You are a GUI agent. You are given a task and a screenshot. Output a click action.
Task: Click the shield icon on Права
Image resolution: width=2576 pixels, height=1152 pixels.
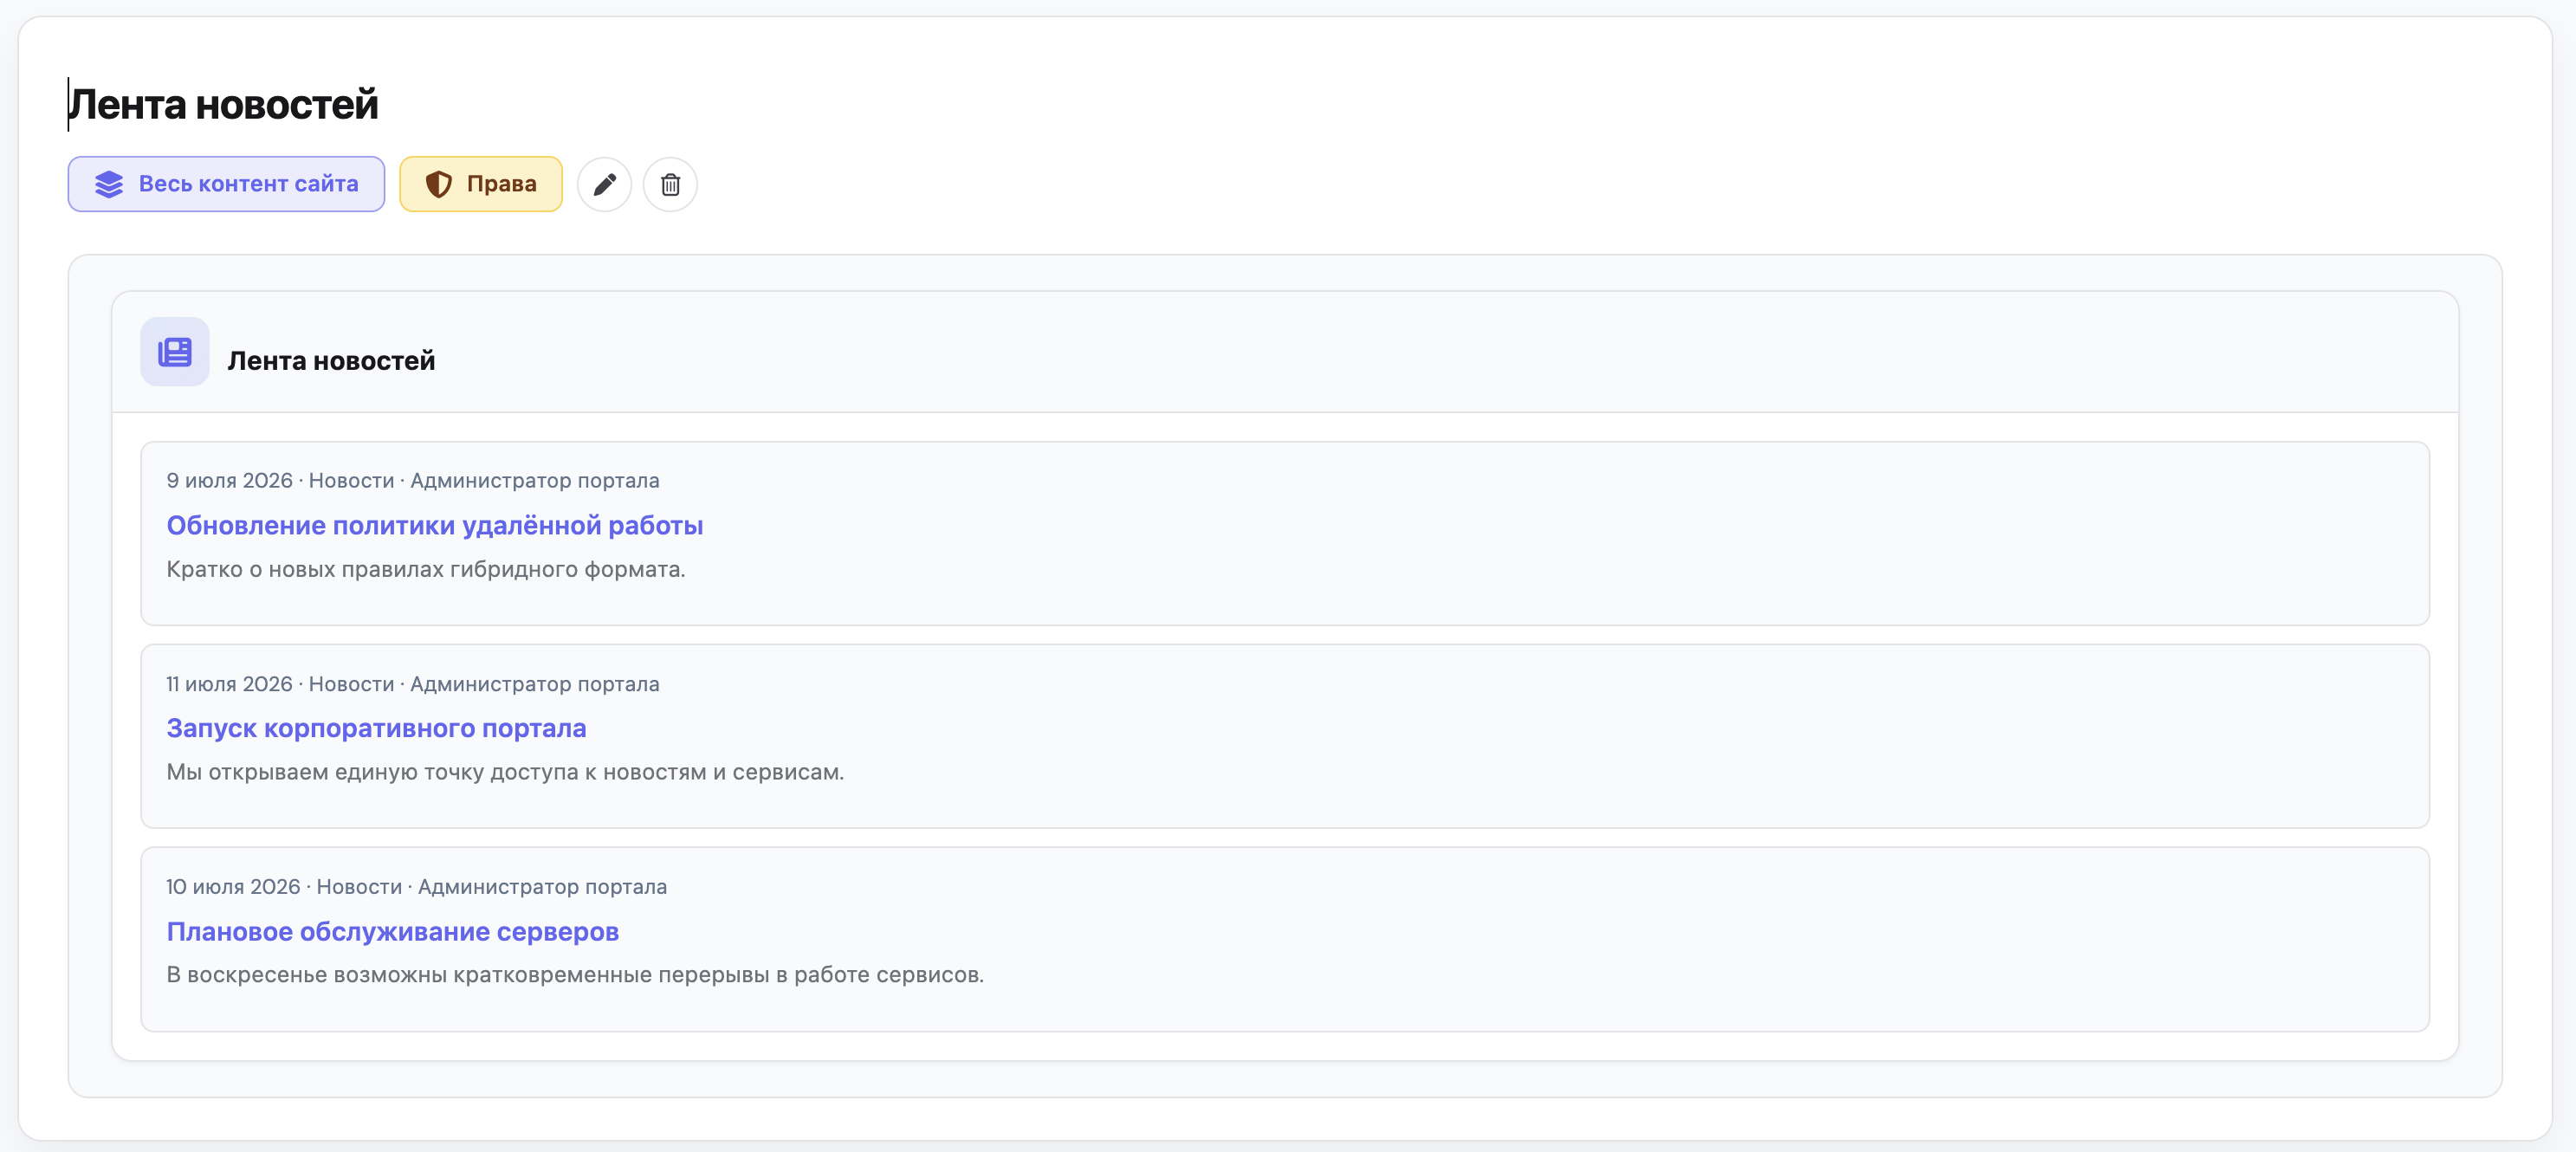pos(438,184)
